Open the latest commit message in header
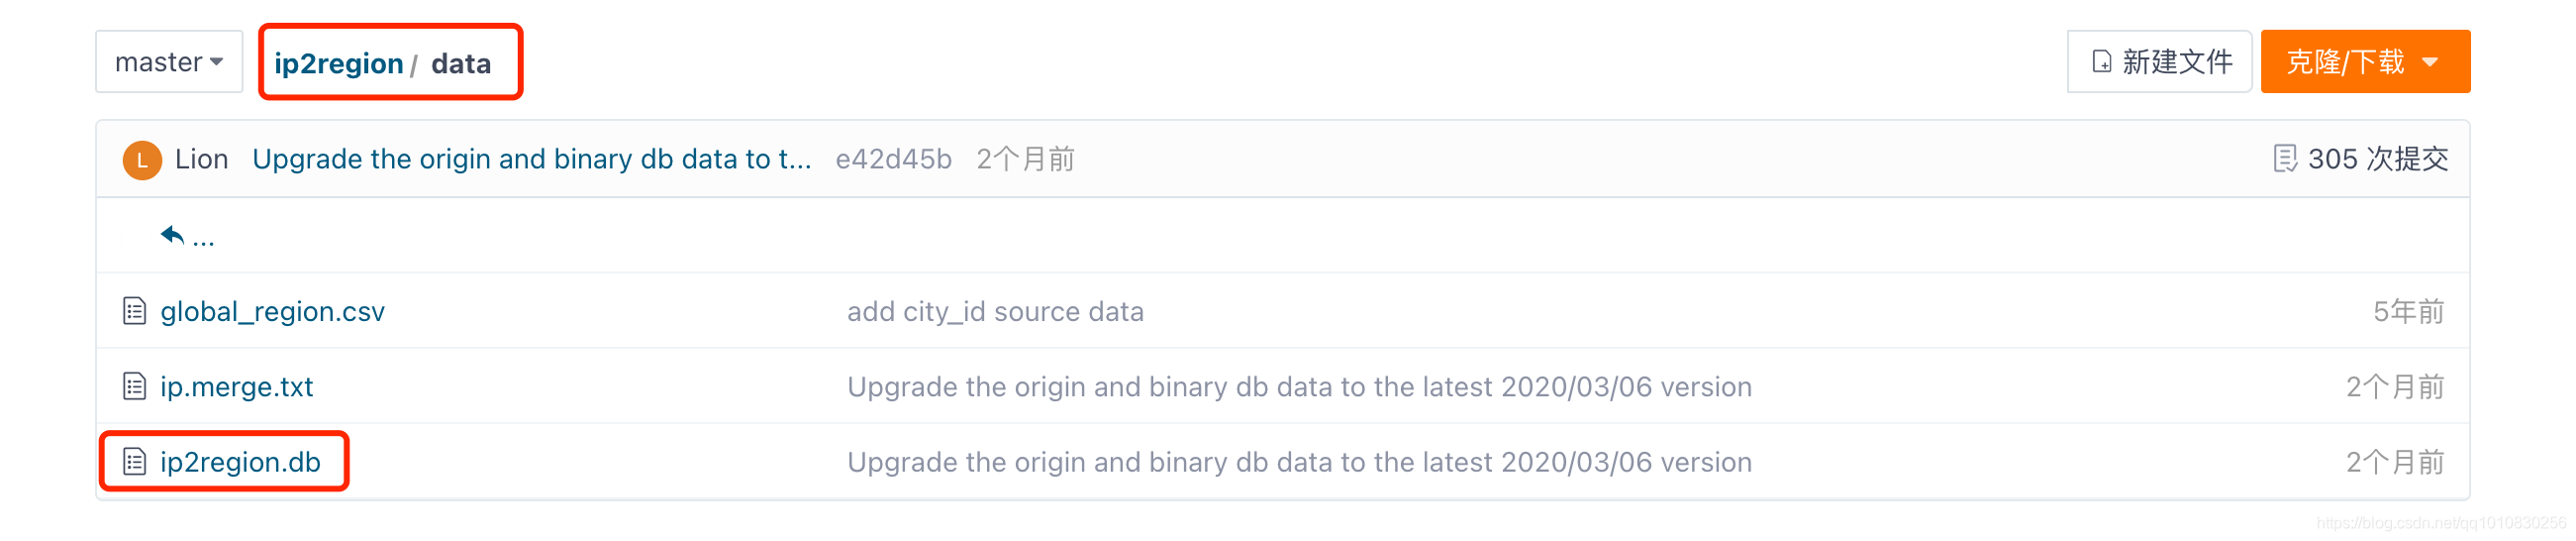Image resolution: width=2576 pixels, height=541 pixels. pyautogui.click(x=531, y=159)
